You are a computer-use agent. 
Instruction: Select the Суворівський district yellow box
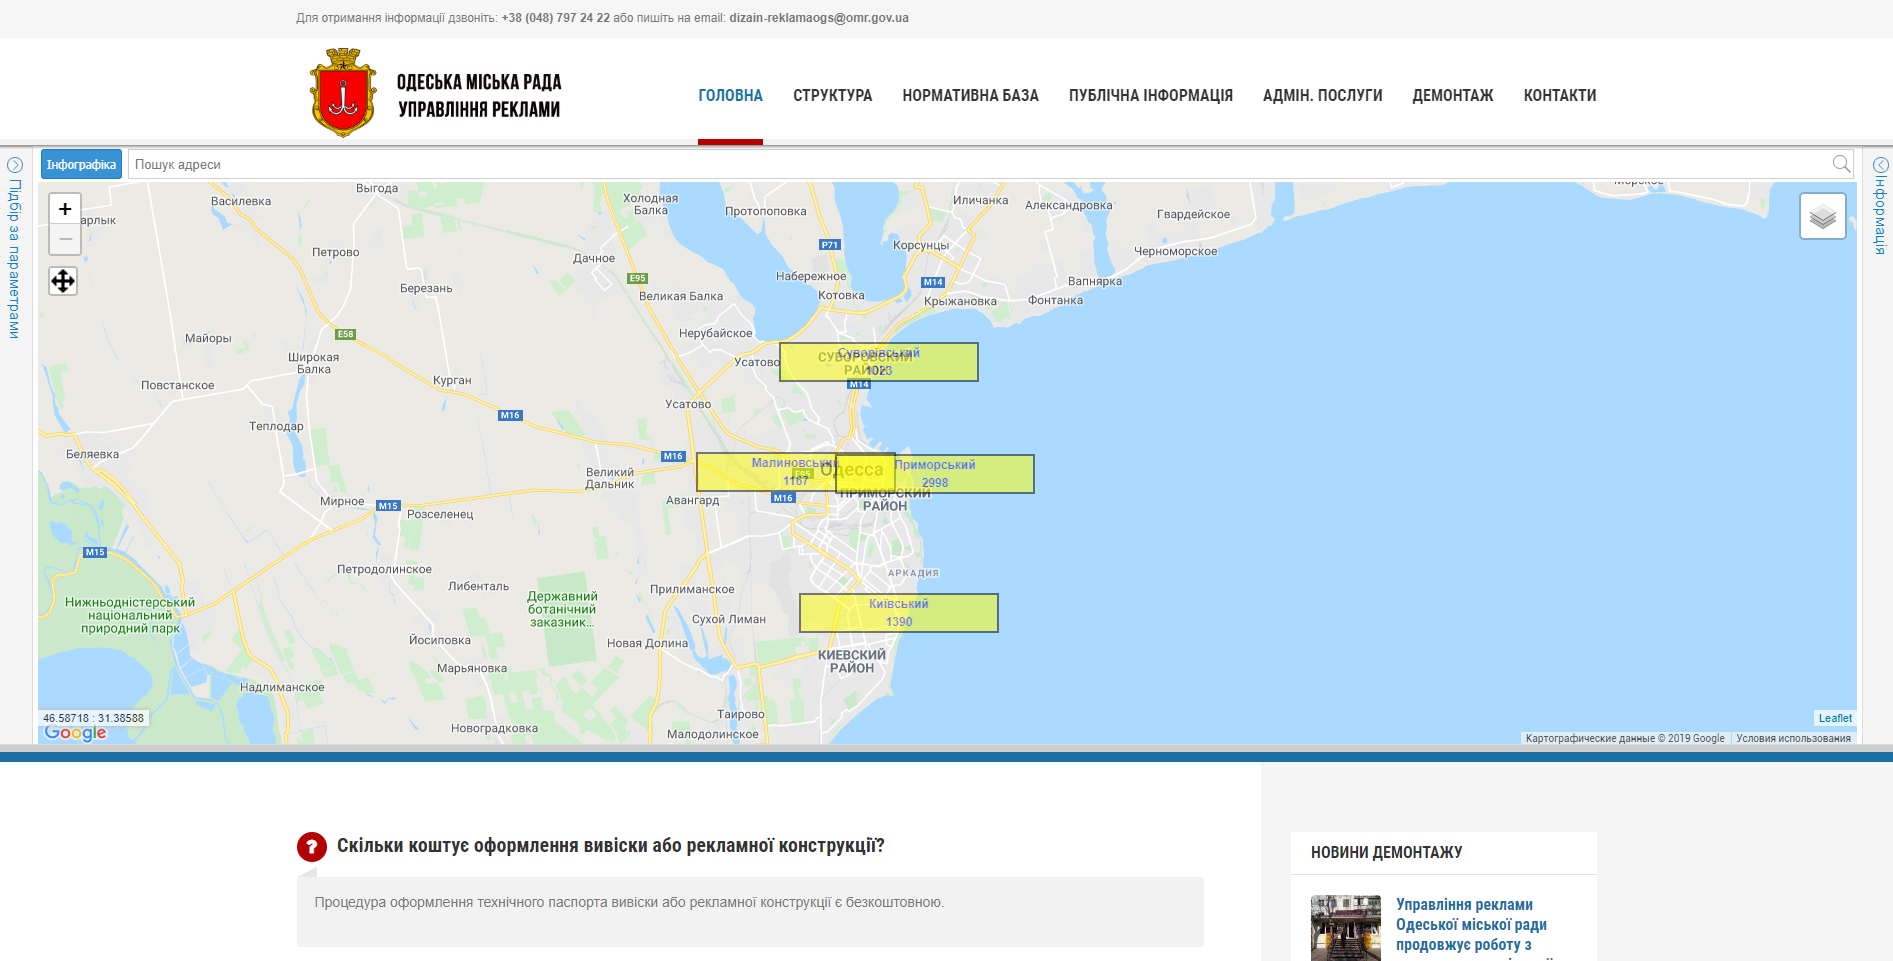(879, 362)
